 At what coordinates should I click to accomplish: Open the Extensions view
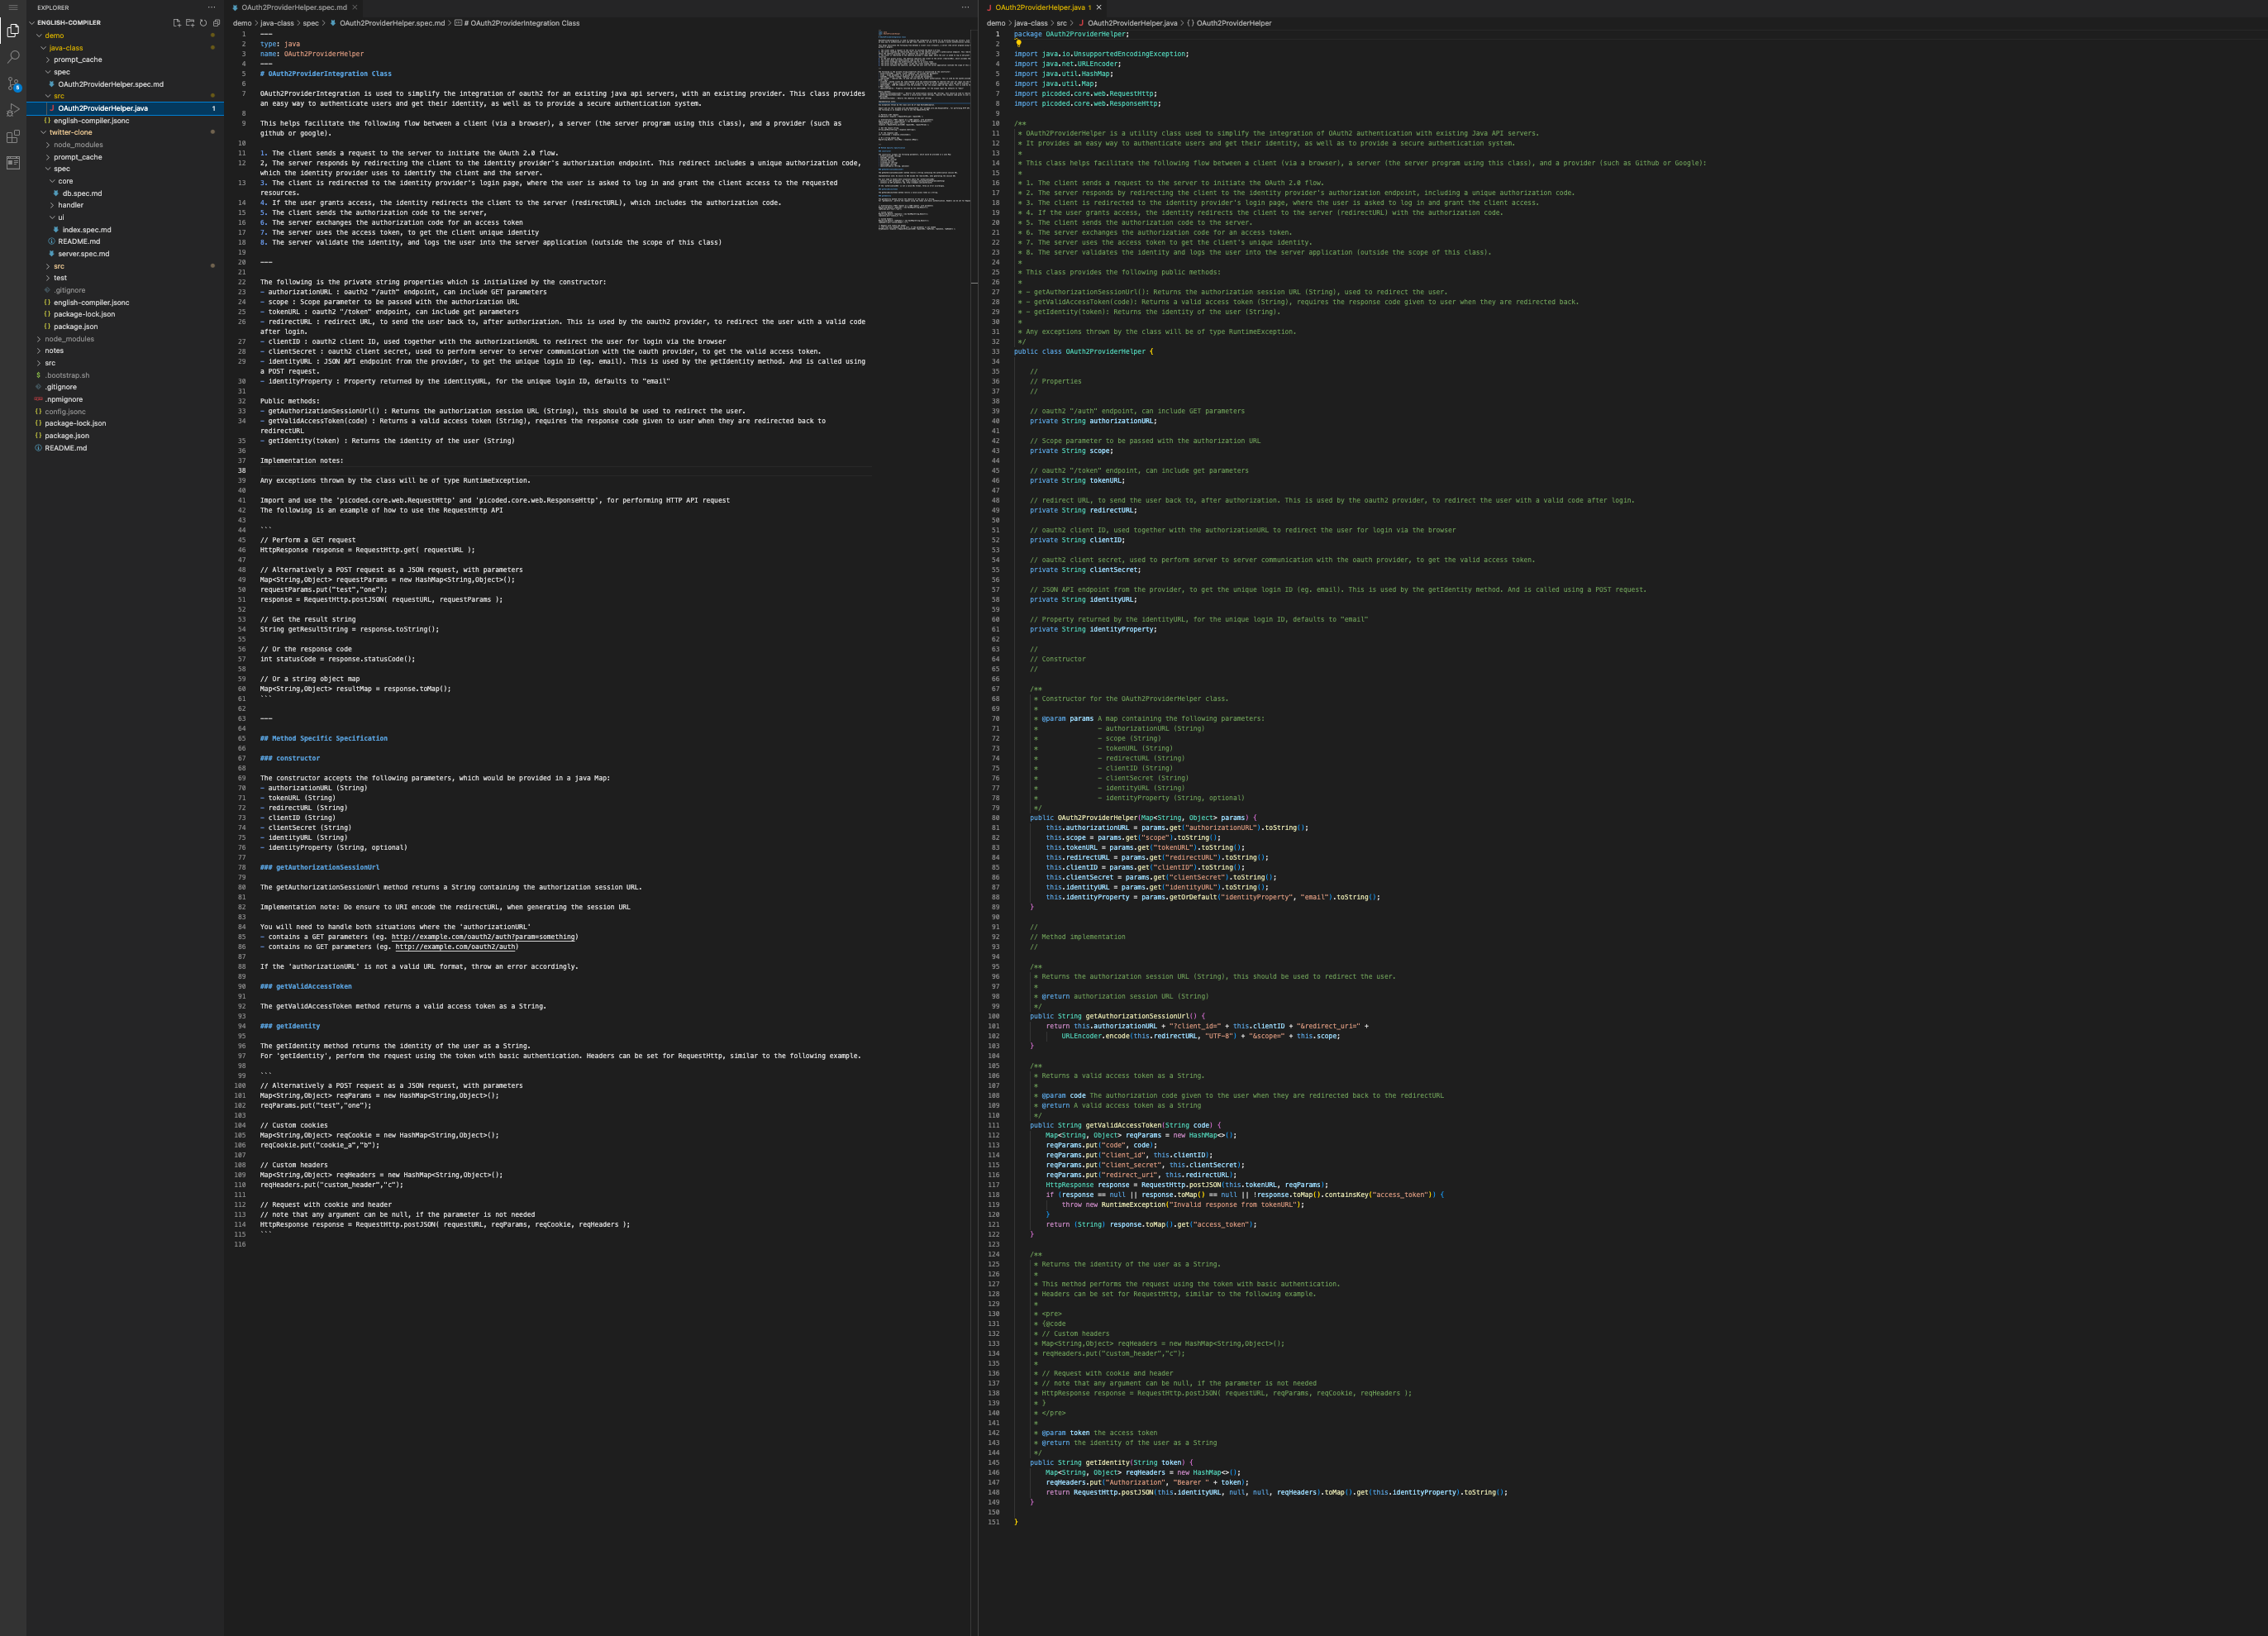pos(14,137)
